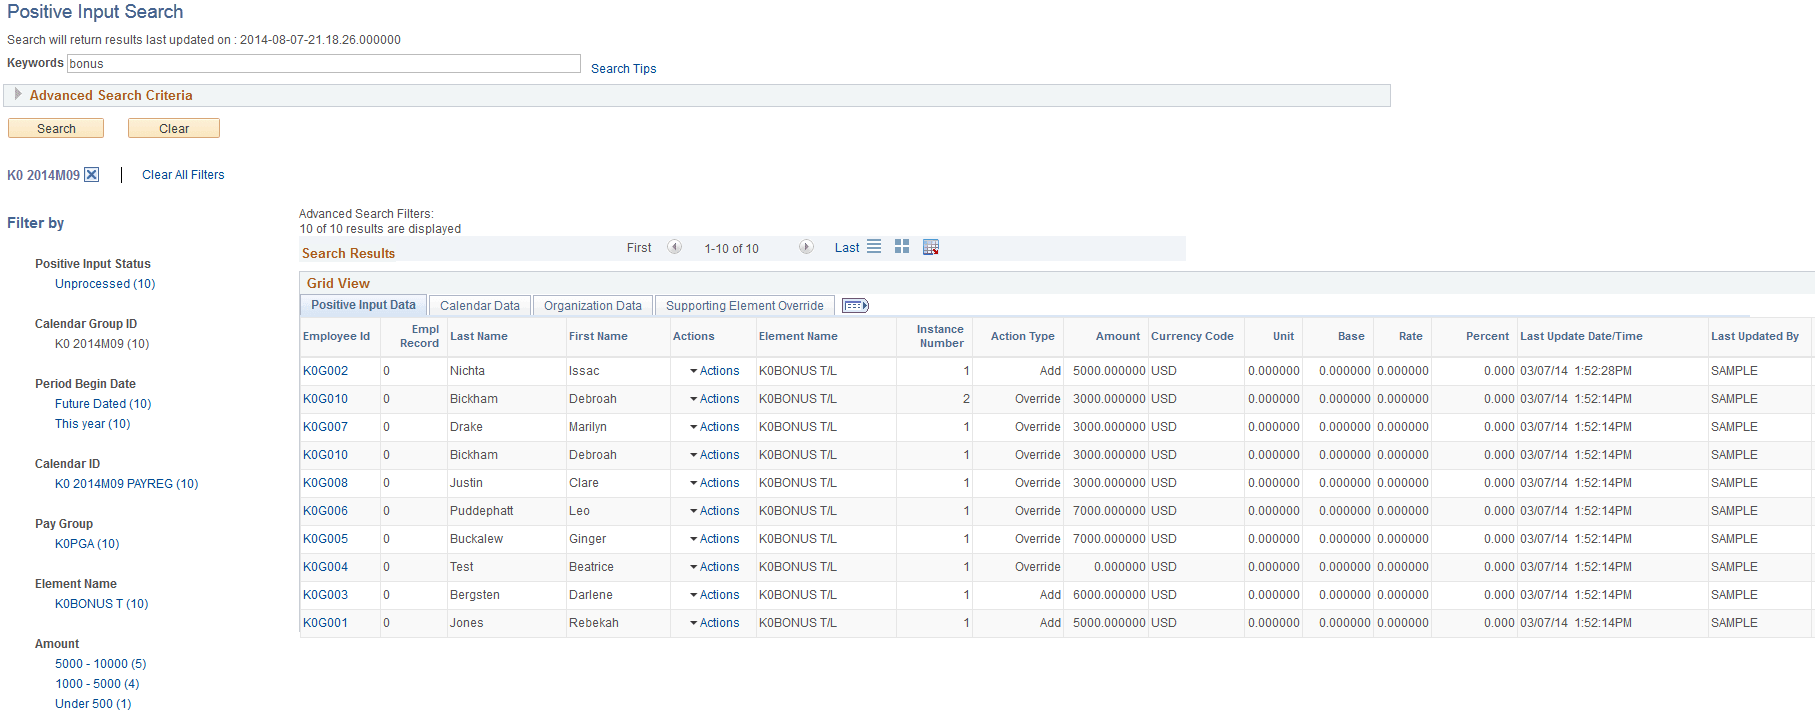Jump to Last results page

(847, 248)
